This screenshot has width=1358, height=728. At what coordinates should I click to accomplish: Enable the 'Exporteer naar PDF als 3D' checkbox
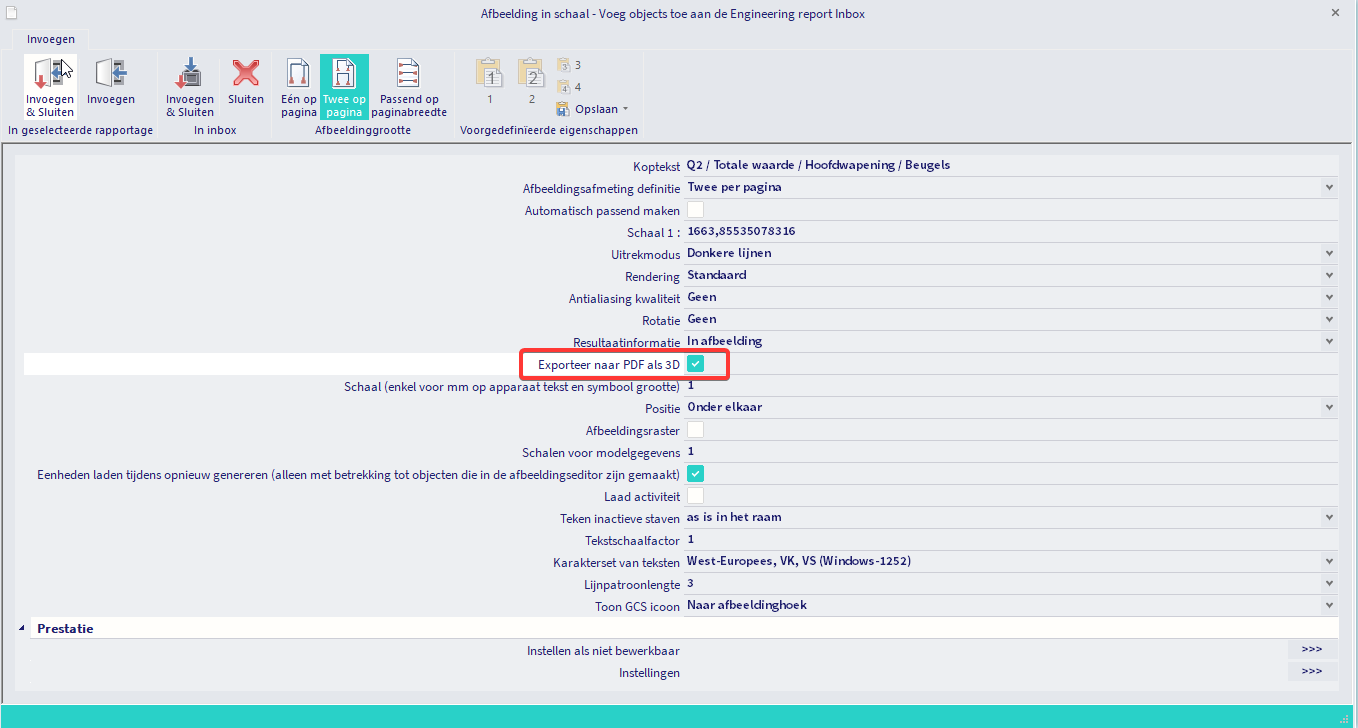(695, 364)
